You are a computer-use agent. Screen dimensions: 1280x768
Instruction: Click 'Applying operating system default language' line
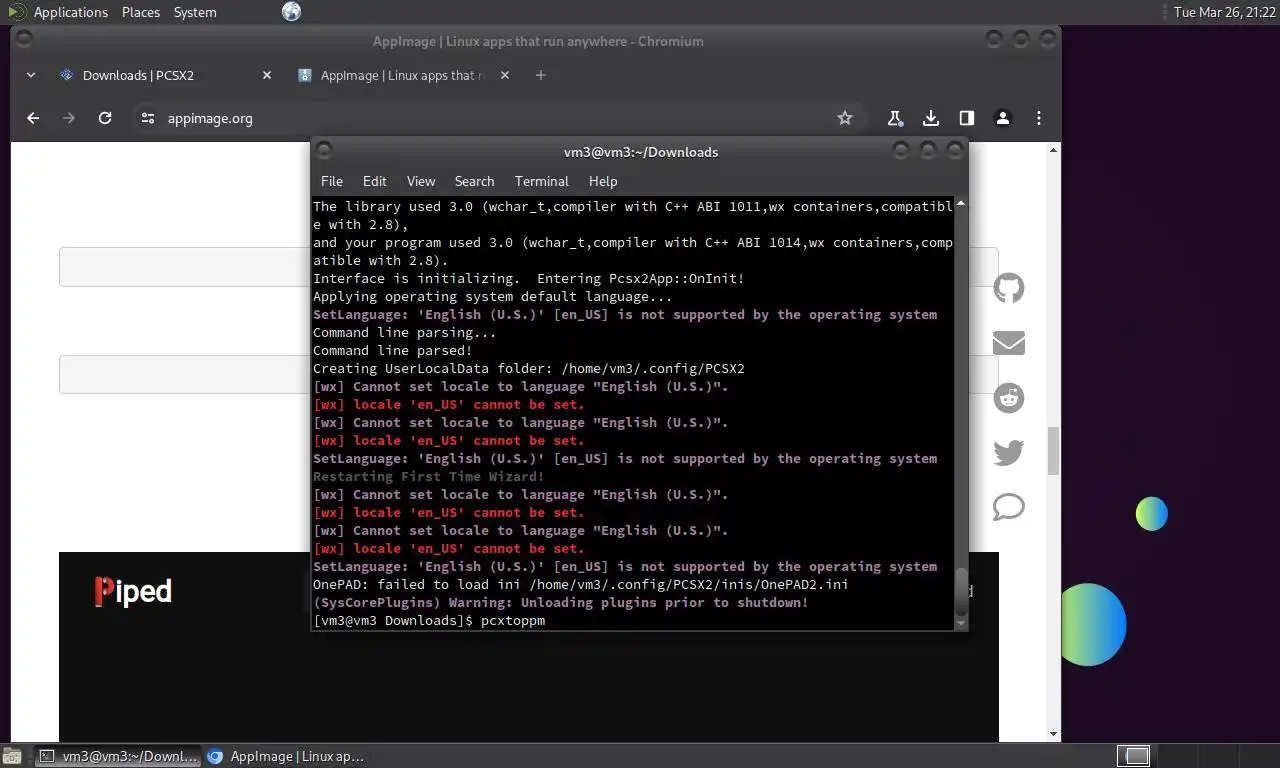[493, 297]
